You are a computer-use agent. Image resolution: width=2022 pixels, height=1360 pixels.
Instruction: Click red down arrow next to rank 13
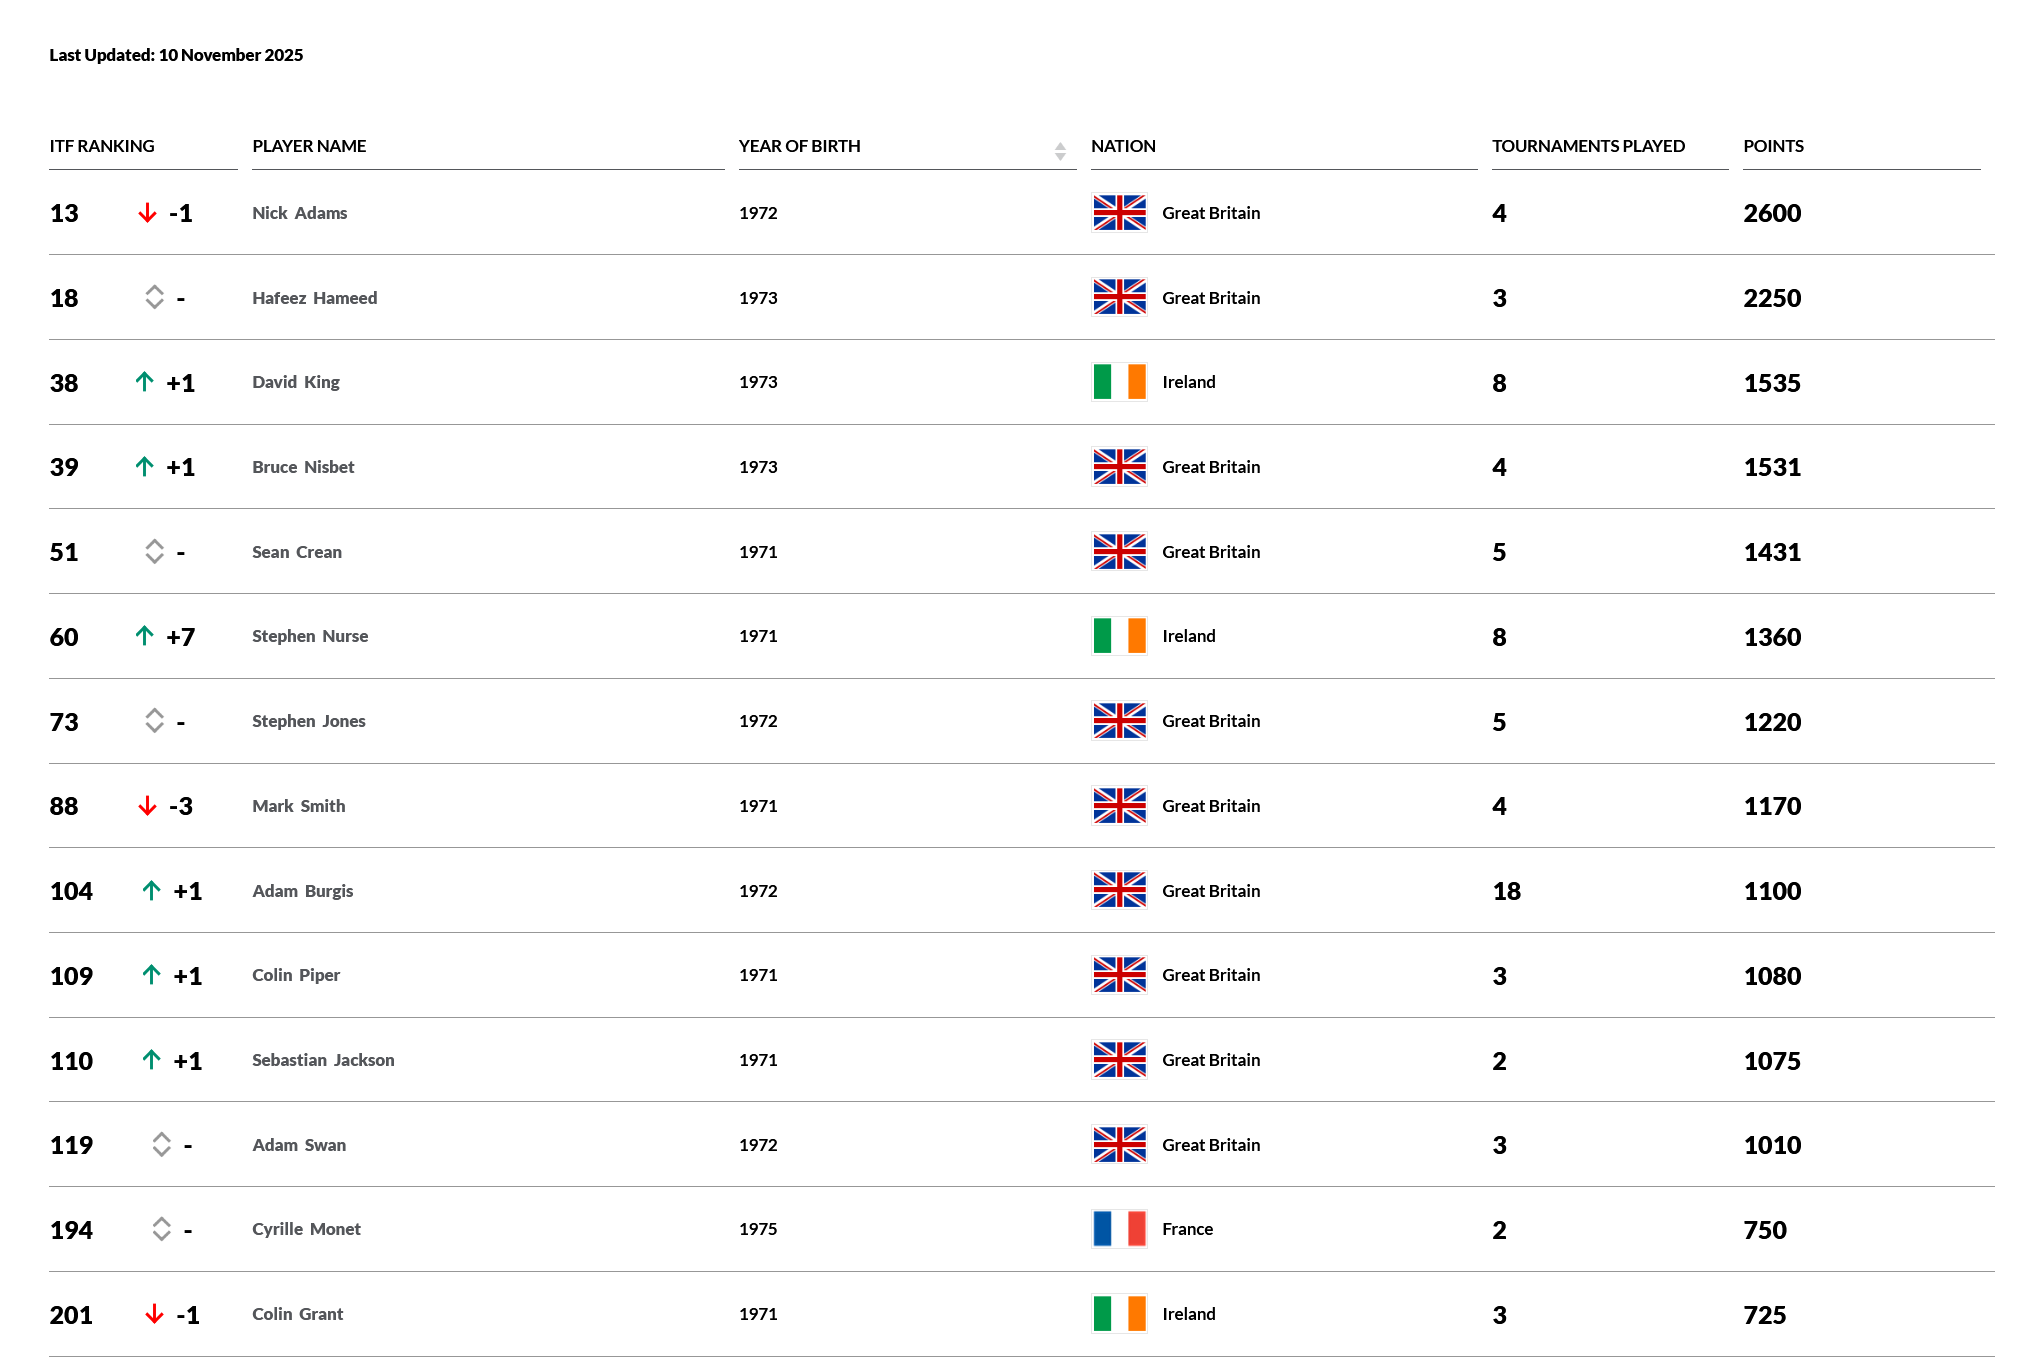coord(147,213)
